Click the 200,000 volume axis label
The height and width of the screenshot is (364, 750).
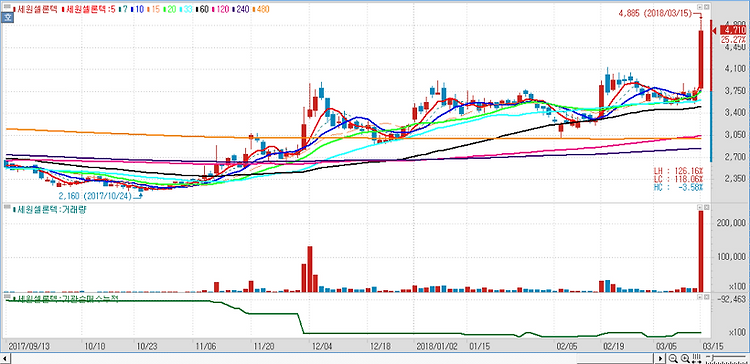[x=730, y=223]
